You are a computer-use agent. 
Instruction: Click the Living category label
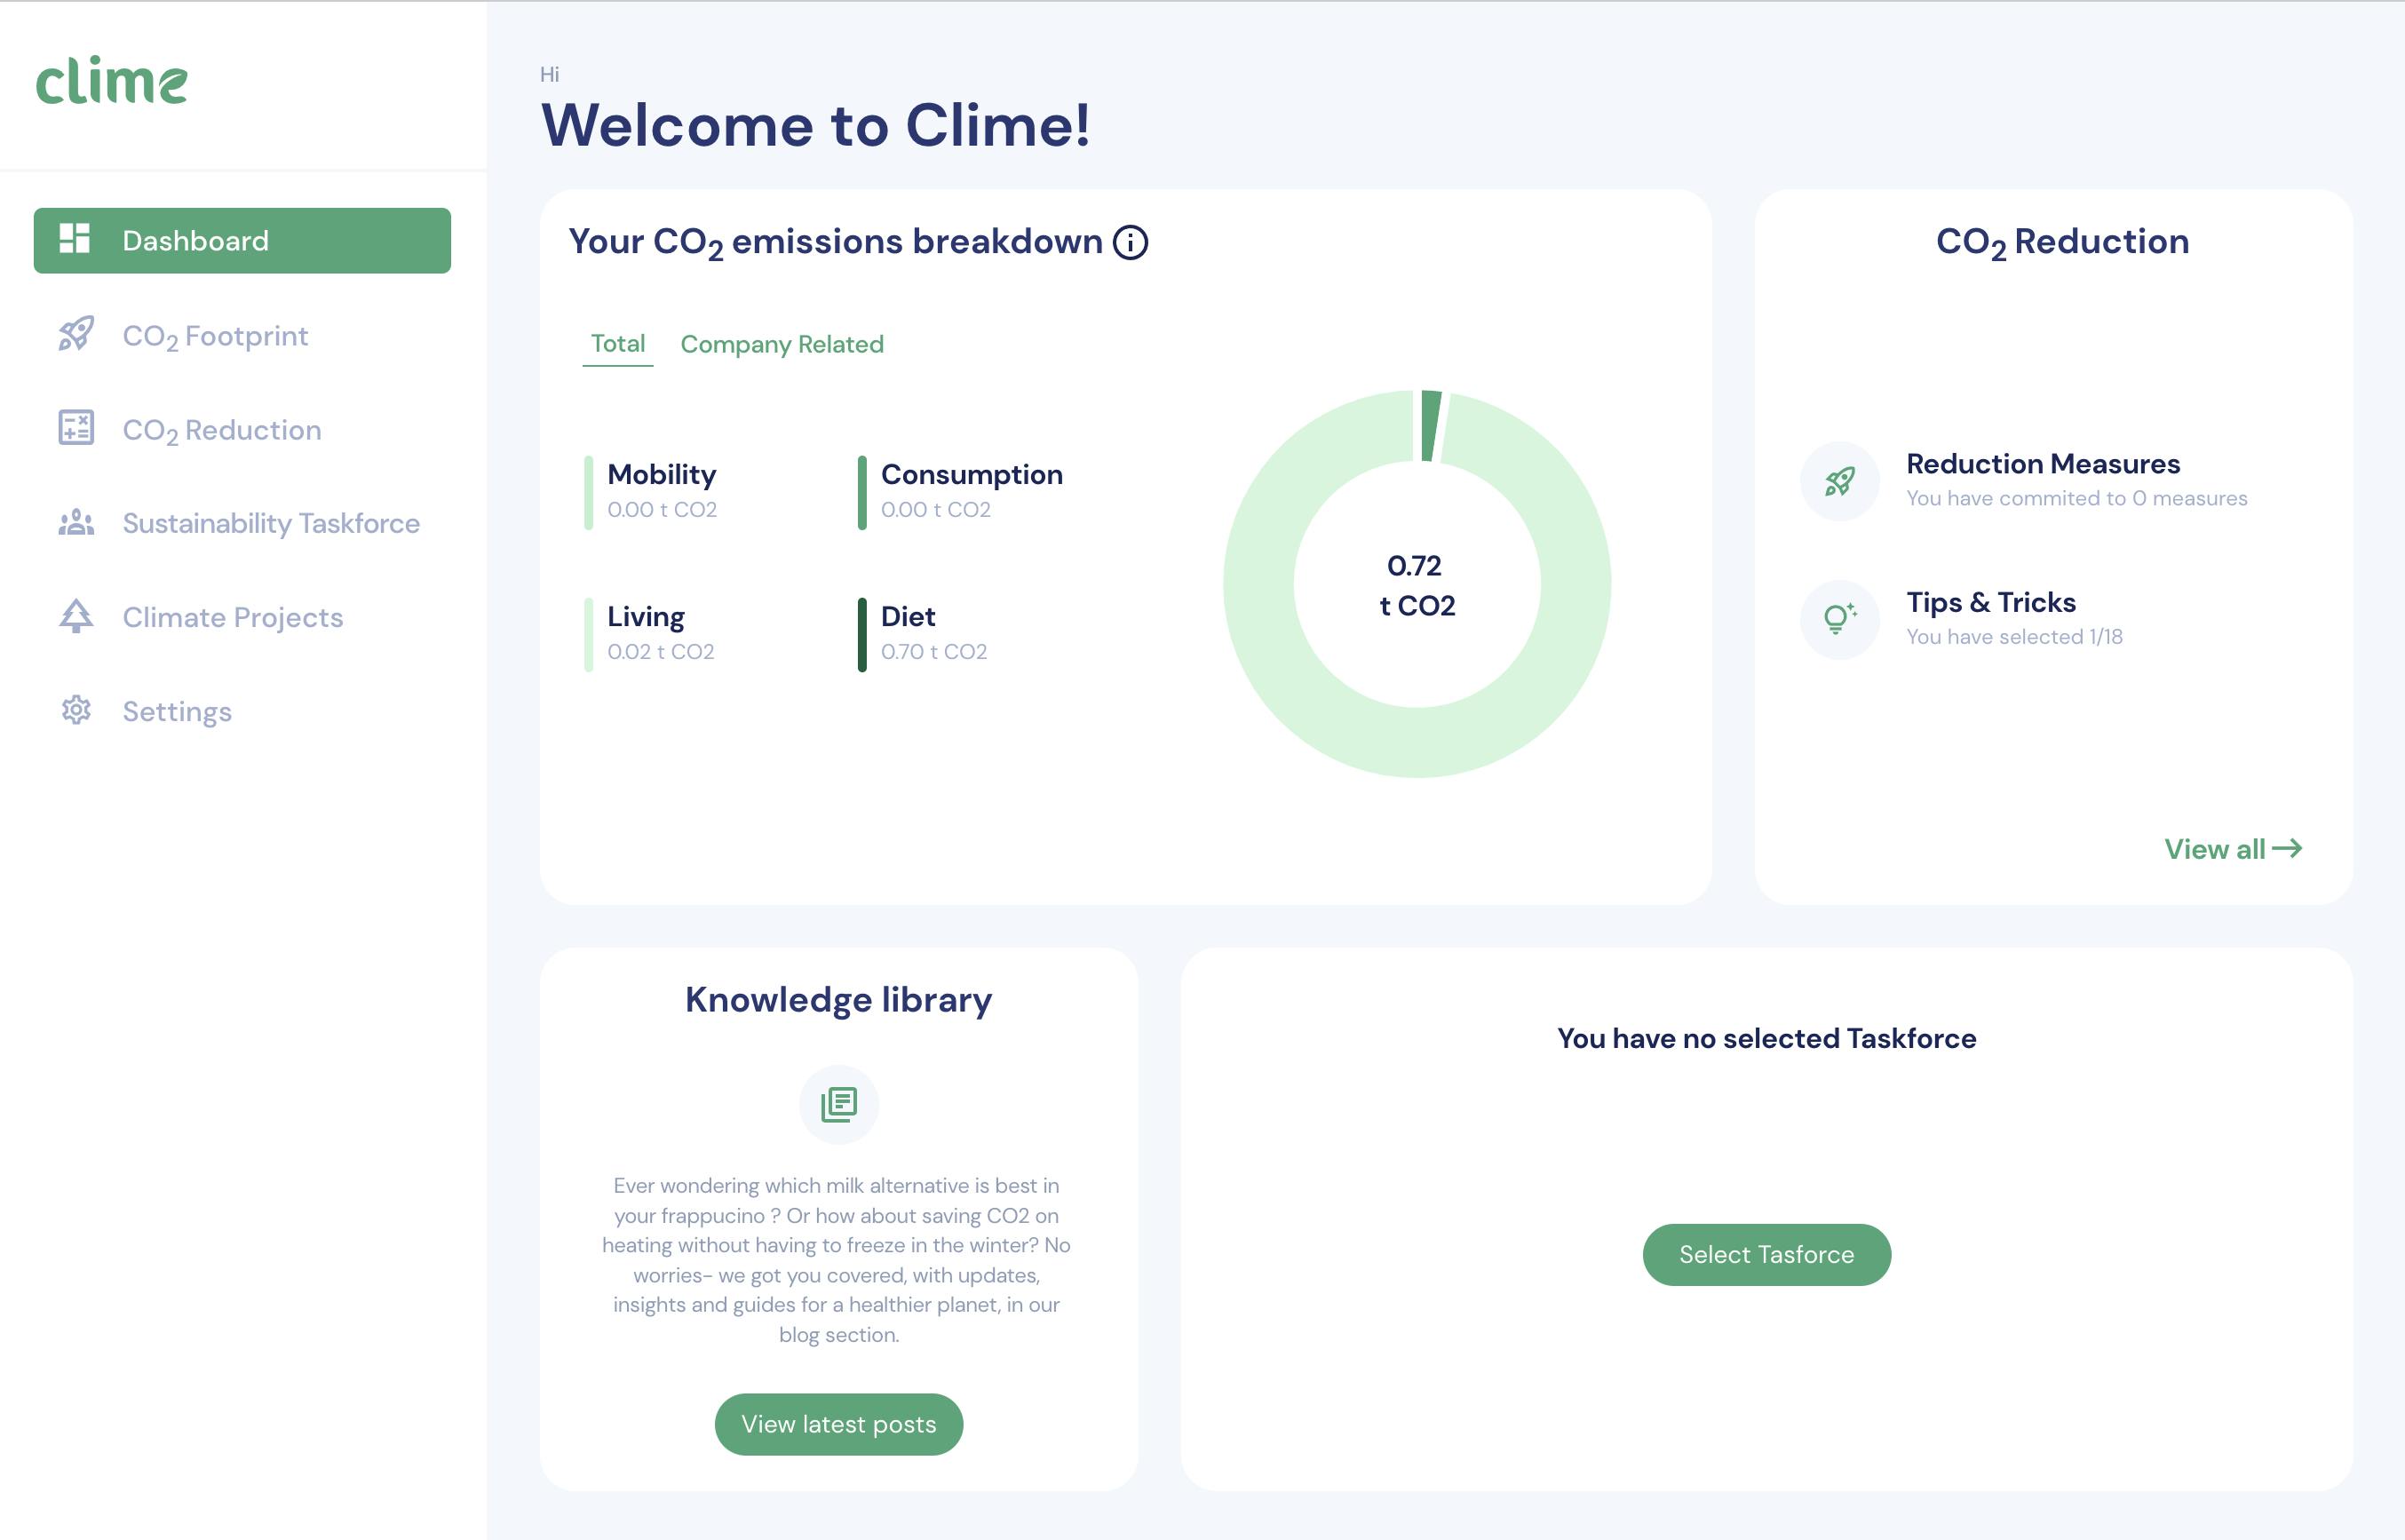[x=646, y=616]
